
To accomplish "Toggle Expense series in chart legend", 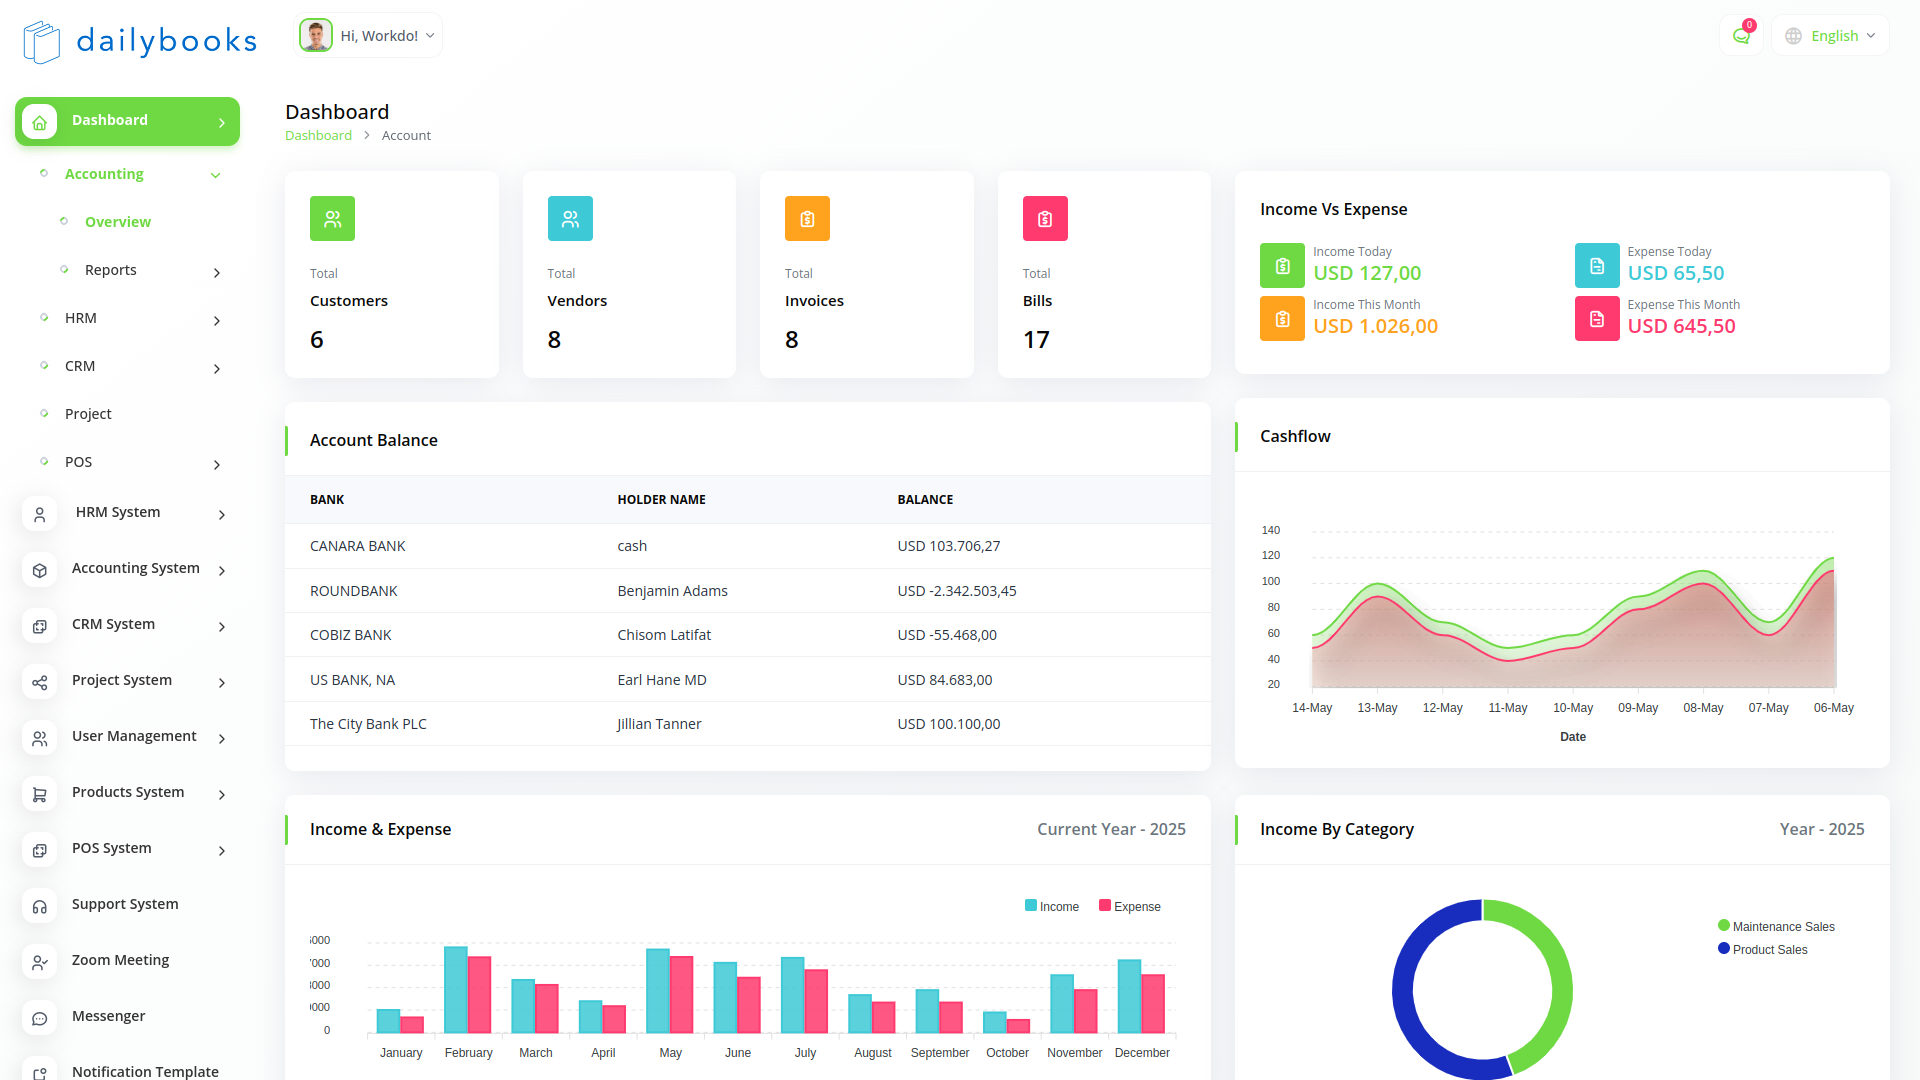I will coord(1129,906).
